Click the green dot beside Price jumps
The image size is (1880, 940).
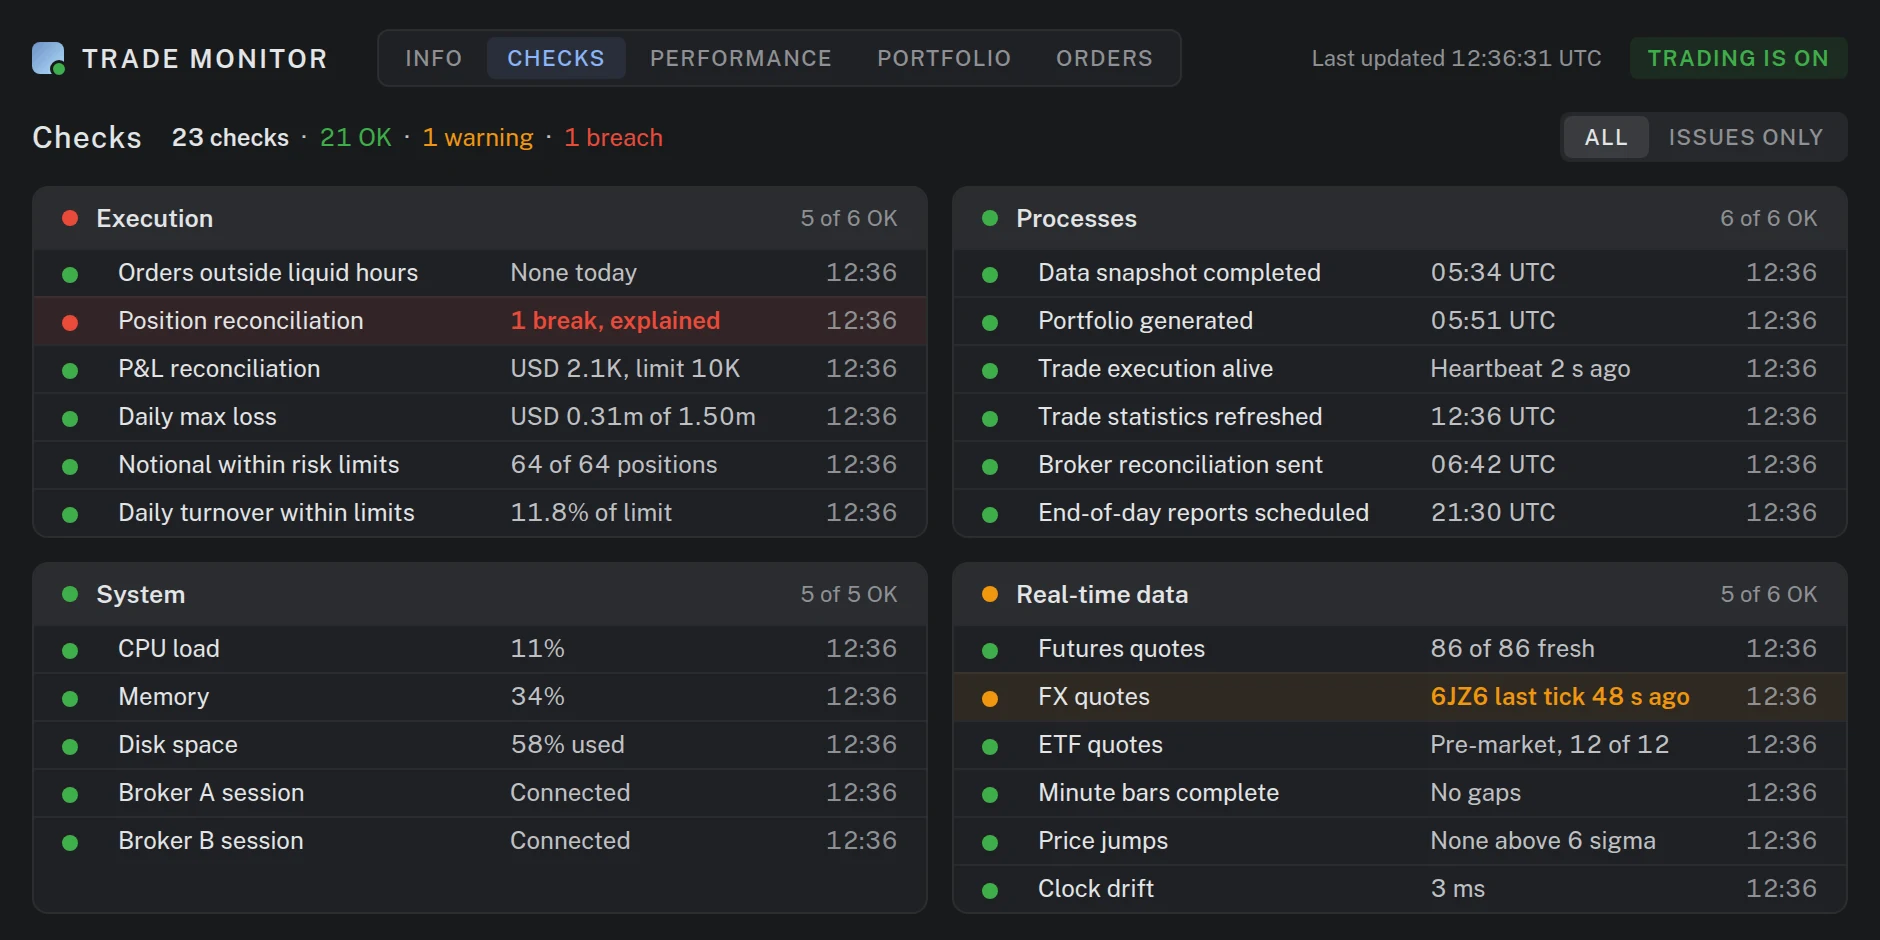990,843
